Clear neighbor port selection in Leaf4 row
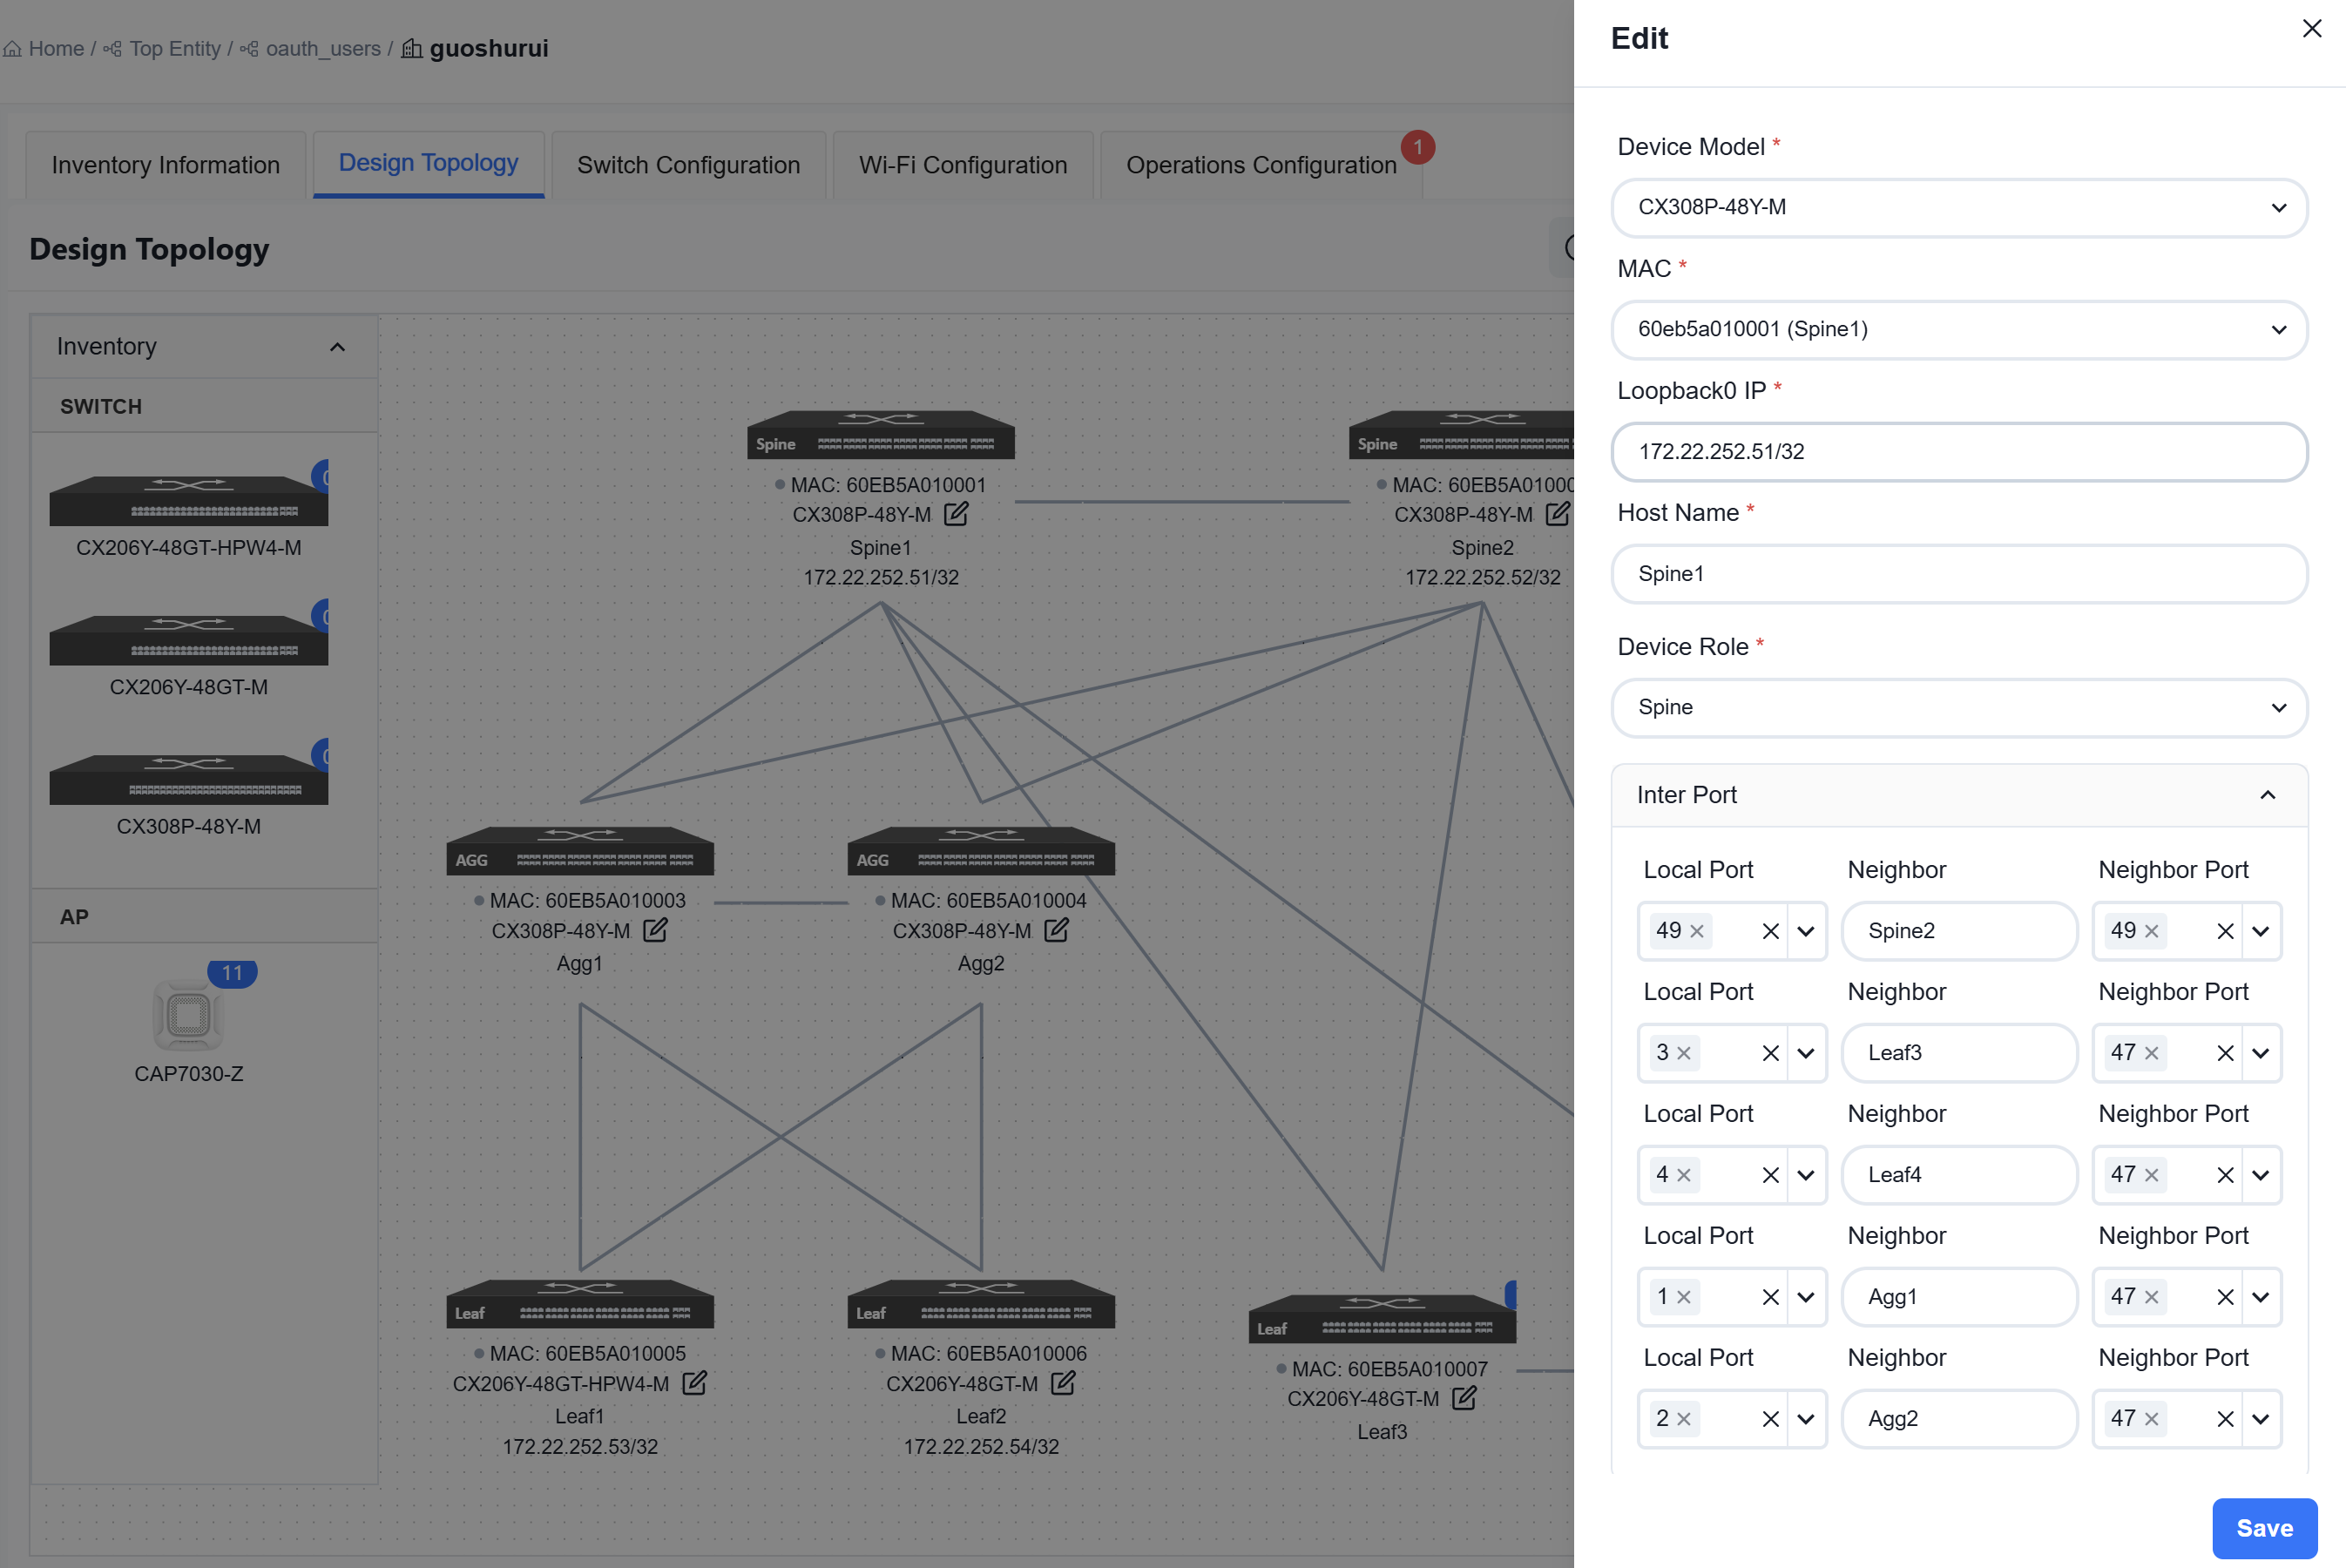The width and height of the screenshot is (2346, 1568). (2225, 1176)
